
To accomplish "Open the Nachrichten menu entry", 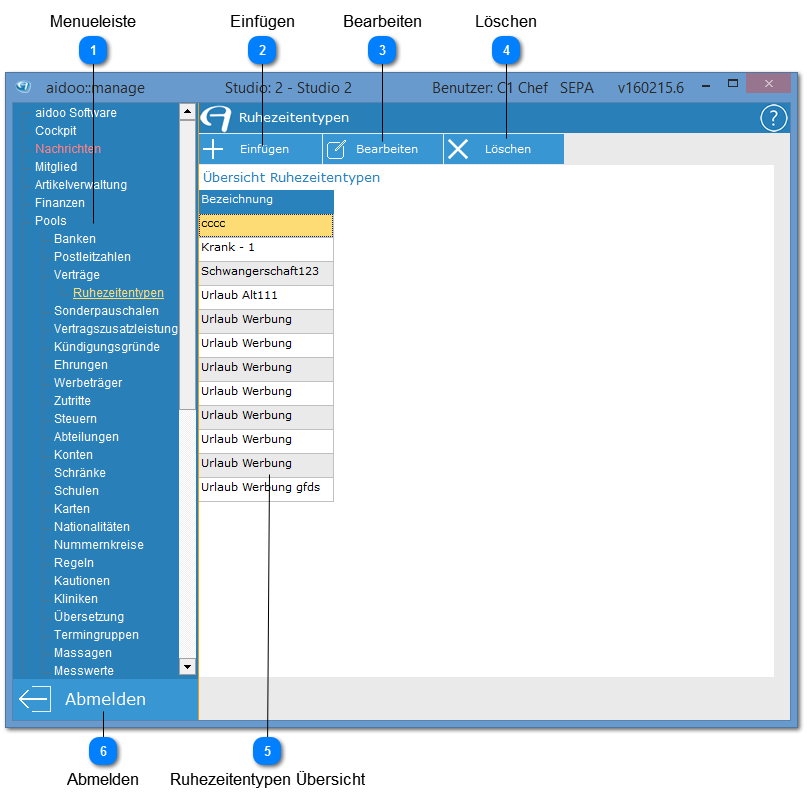I will point(68,149).
